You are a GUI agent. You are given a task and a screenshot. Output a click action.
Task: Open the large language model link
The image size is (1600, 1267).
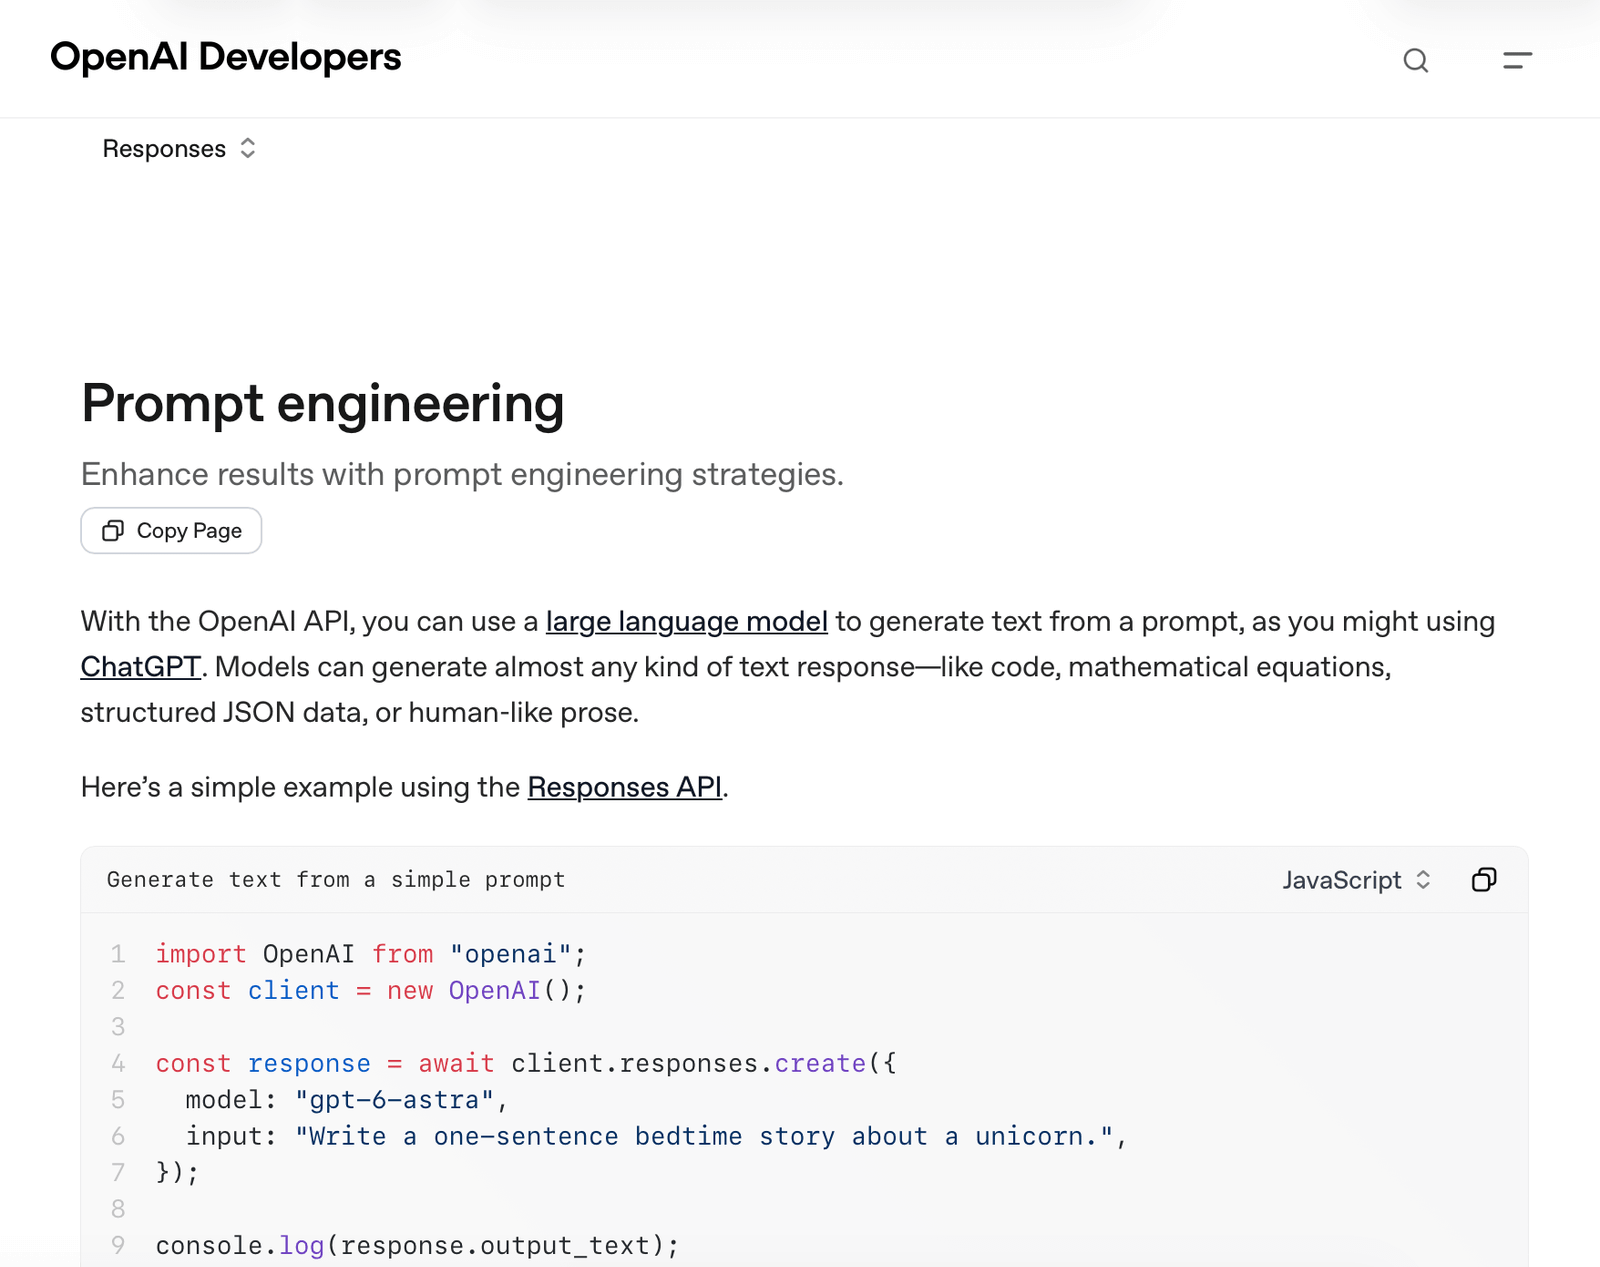point(686,621)
